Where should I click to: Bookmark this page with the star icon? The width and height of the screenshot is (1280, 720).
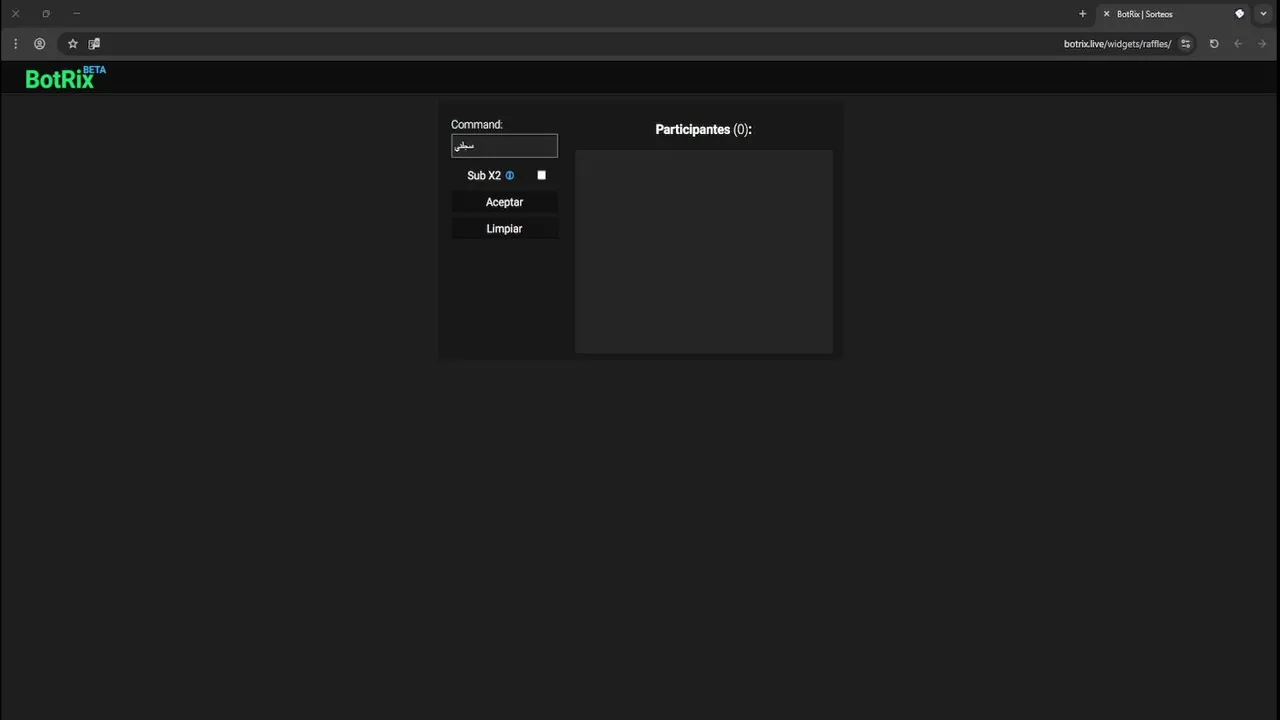click(x=72, y=44)
